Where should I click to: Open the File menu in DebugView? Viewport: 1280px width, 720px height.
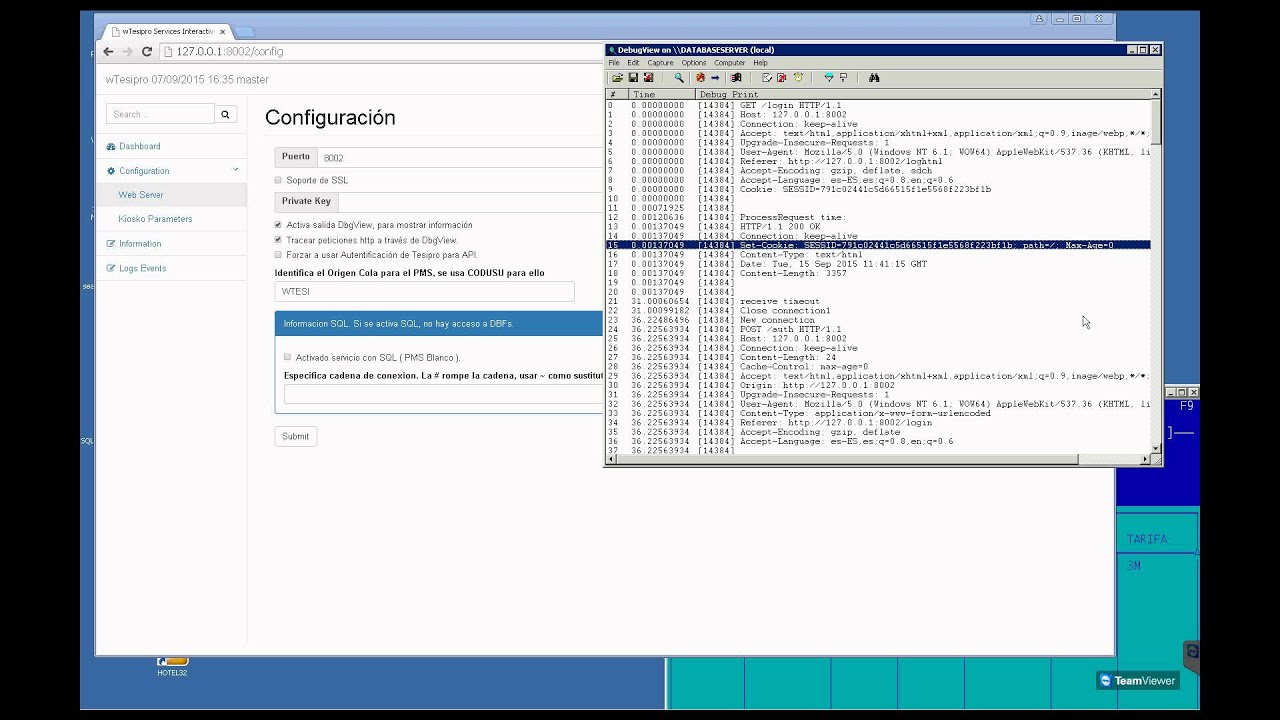tap(614, 63)
